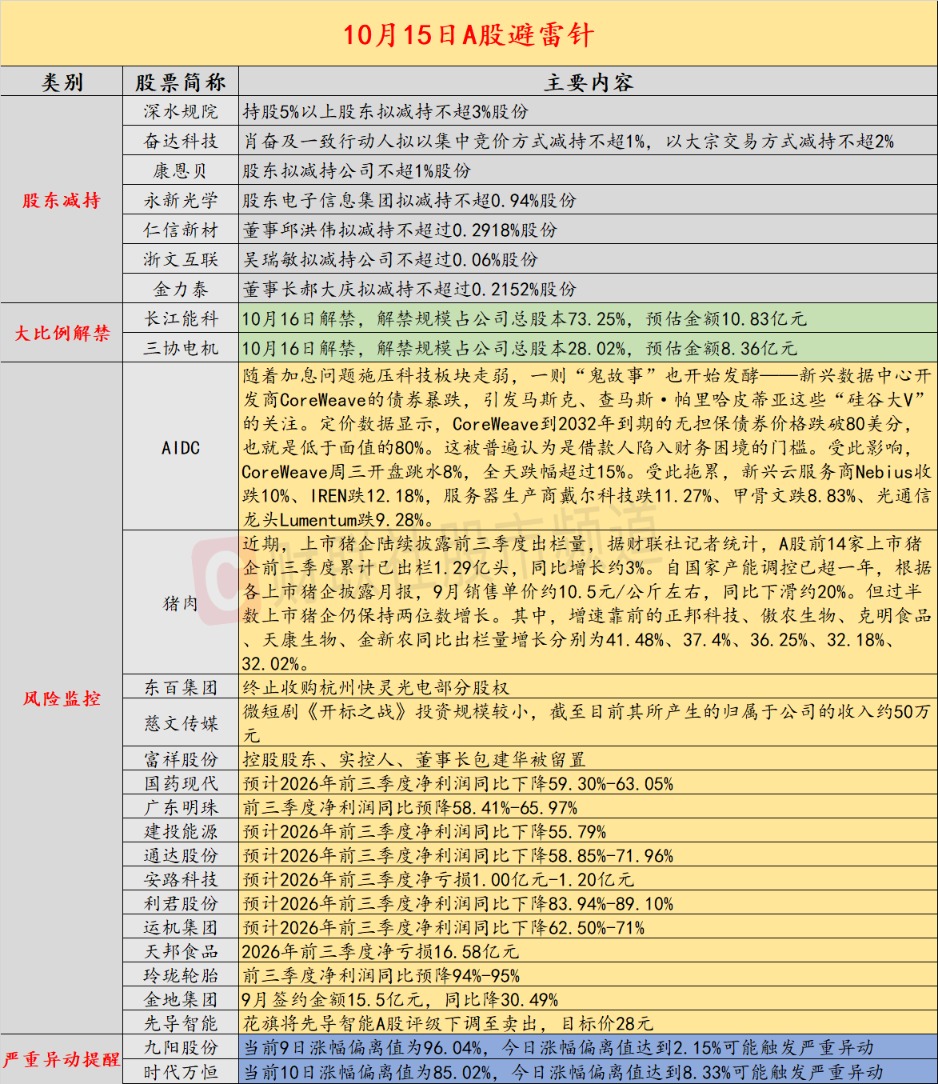Select stock name "玲珑轮胎"
Screen dimensions: 938x1084
pyautogui.click(x=180, y=975)
